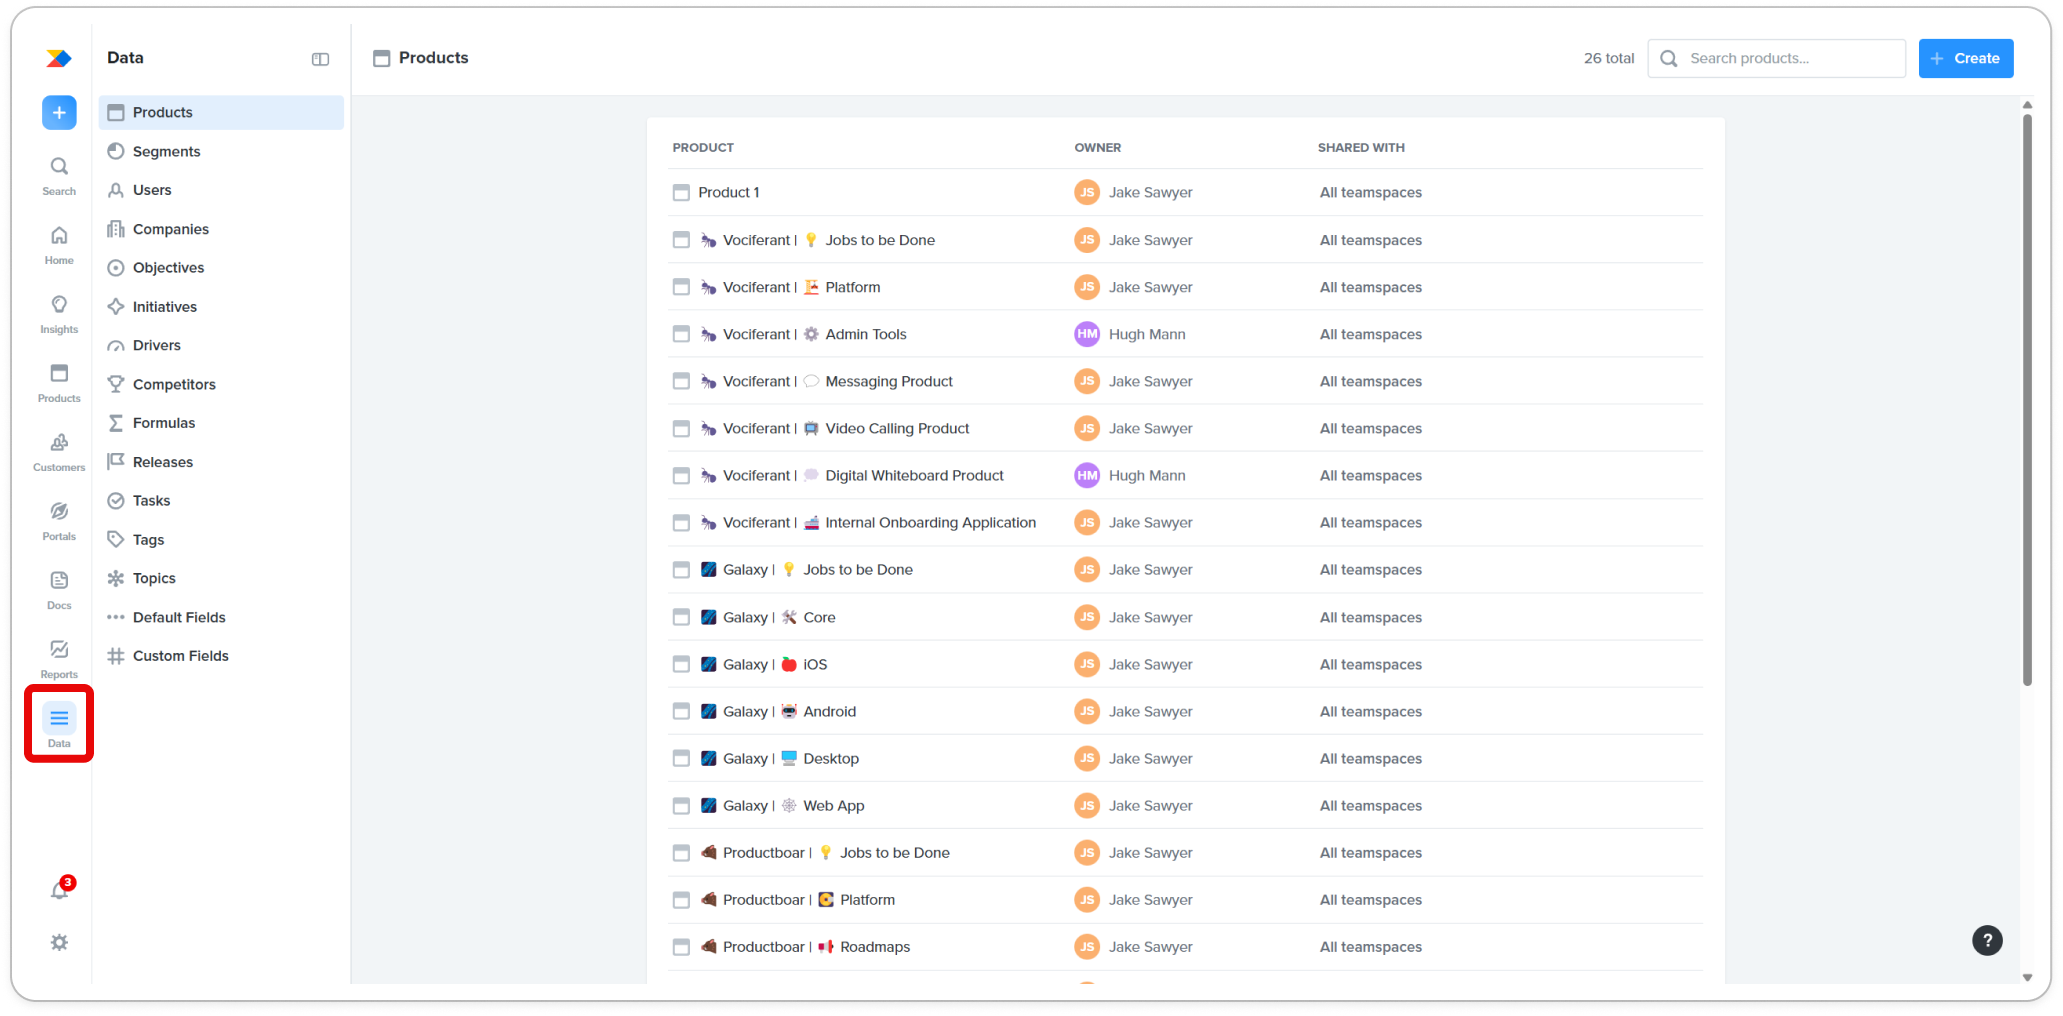
Task: Open Products in the left rail
Action: coord(59,382)
